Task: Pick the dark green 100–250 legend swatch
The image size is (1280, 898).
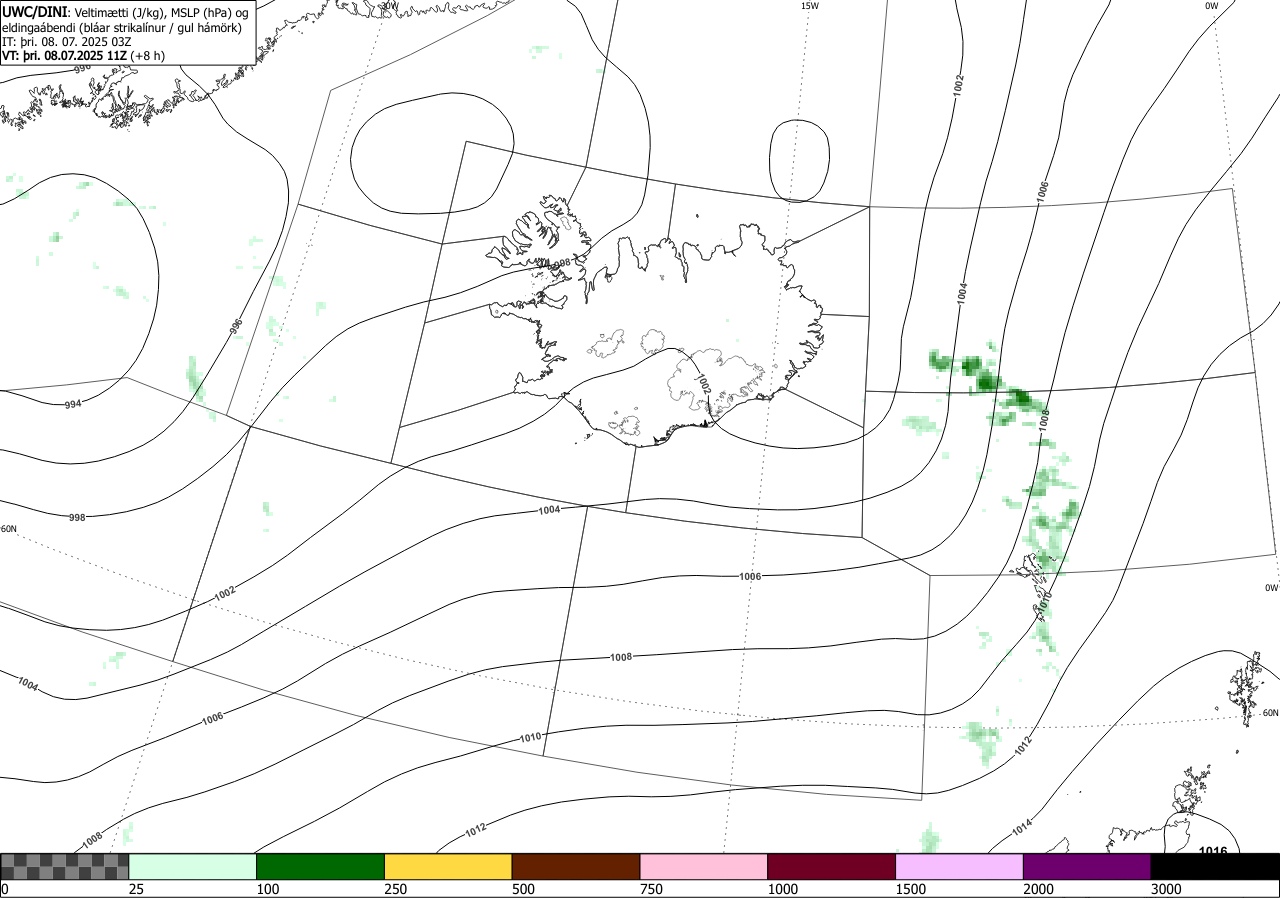Action: [321, 866]
